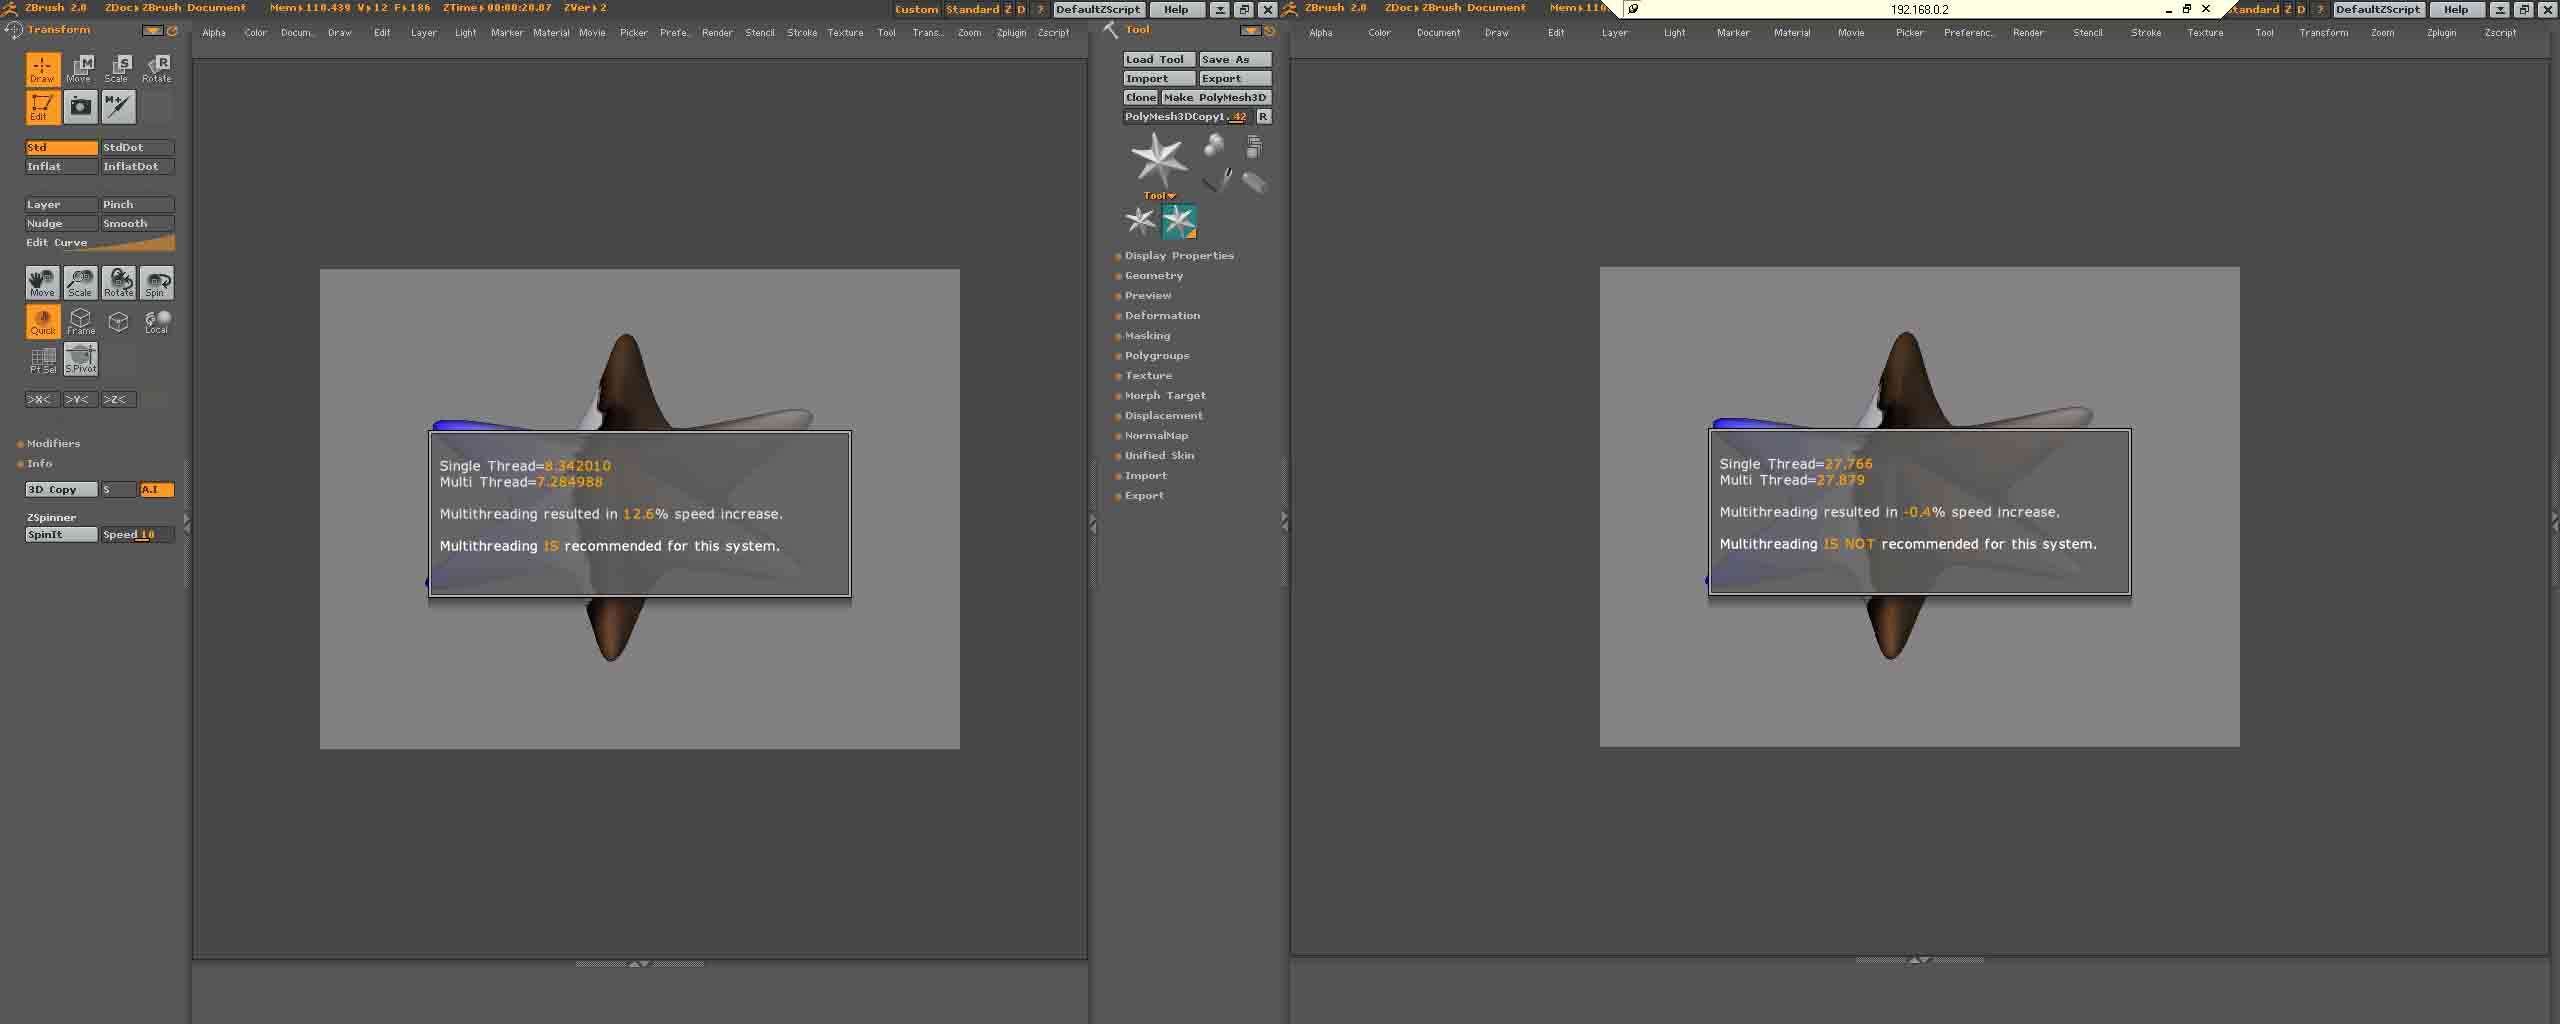Open the Material menu in left window
Image resolution: width=2560 pixels, height=1024 pixels.
(x=550, y=33)
